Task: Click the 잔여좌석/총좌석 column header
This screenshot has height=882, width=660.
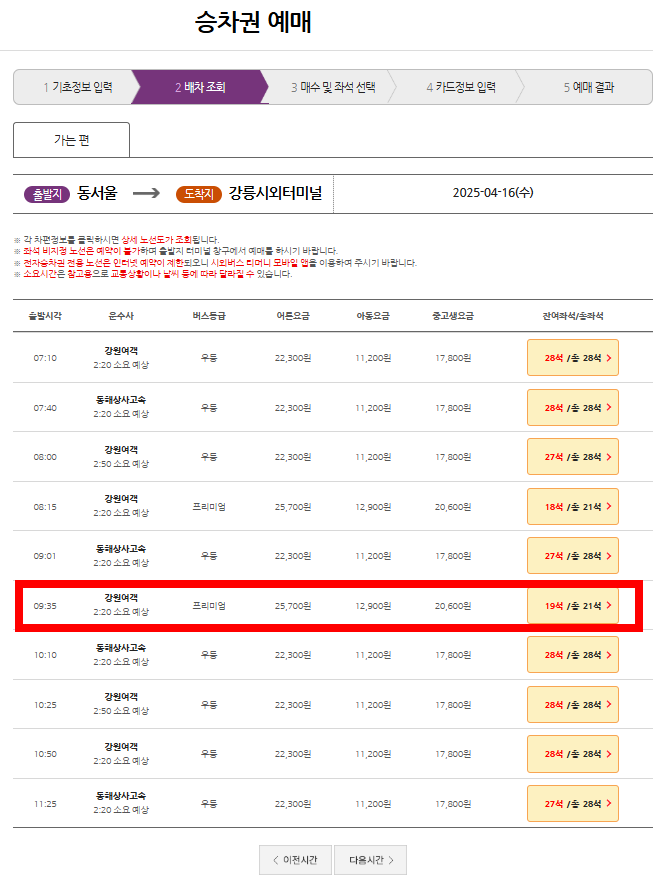Action: 573,316
